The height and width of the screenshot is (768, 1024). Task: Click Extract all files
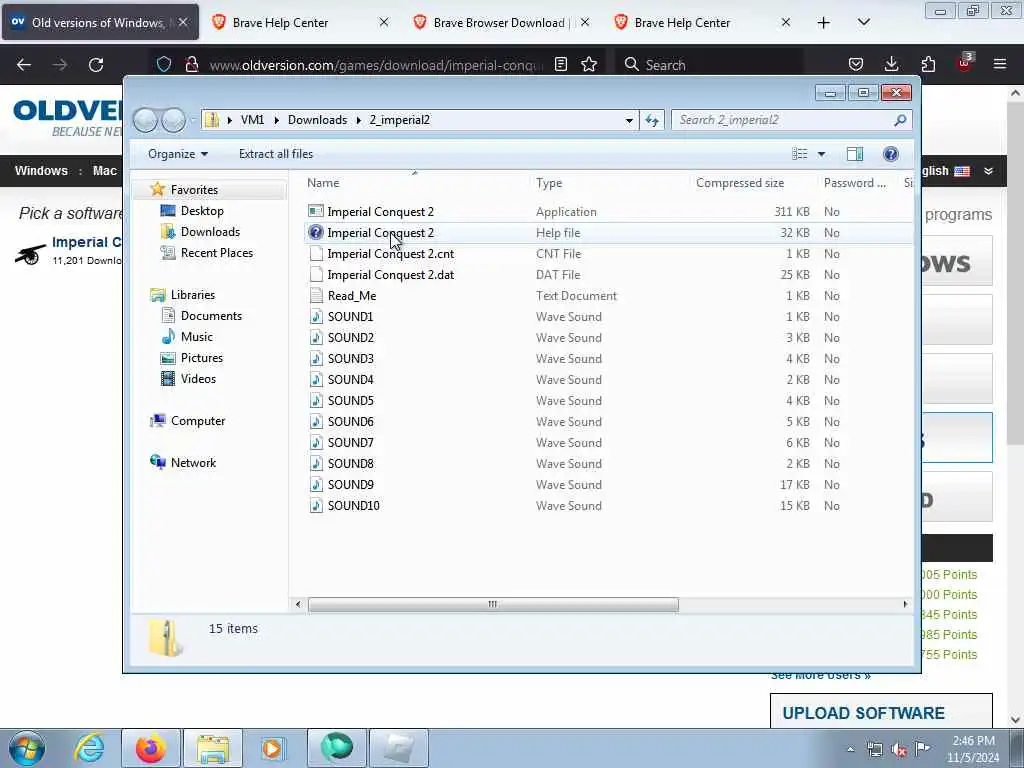[276, 153]
